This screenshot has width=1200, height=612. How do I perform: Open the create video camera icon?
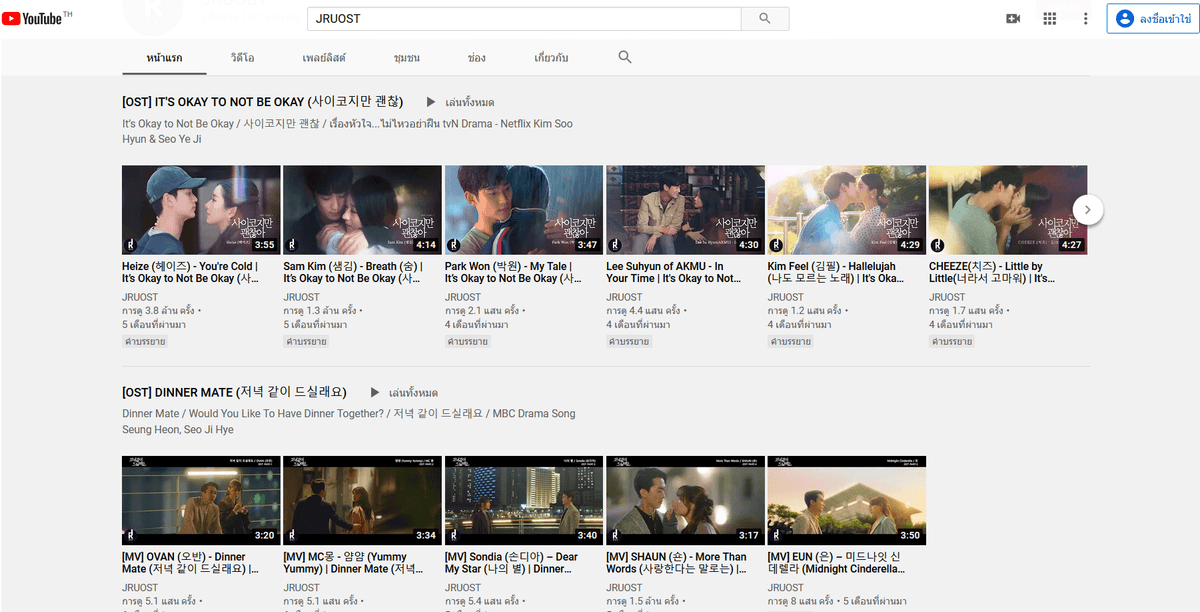pos(1013,19)
